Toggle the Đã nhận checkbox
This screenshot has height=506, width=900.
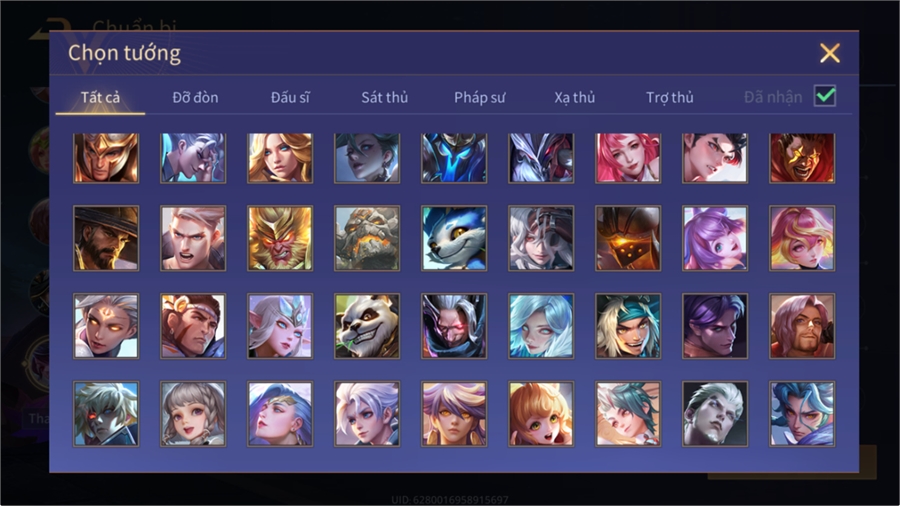click(825, 96)
